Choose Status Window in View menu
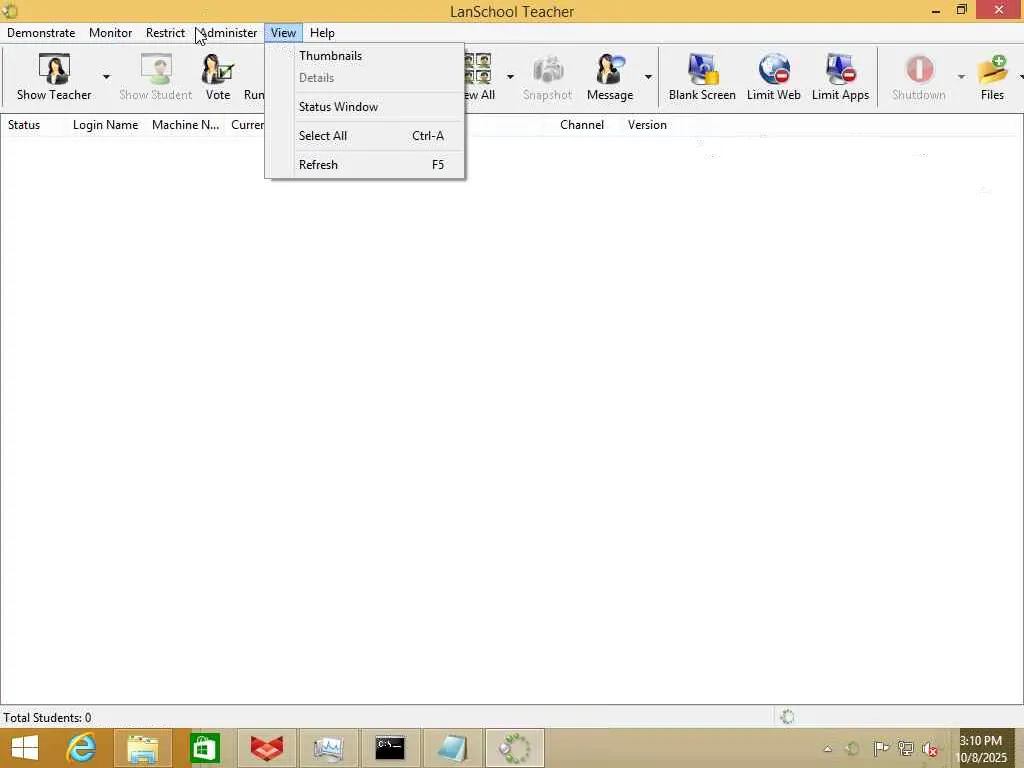Viewport: 1024px width, 768px height. click(x=365, y=106)
